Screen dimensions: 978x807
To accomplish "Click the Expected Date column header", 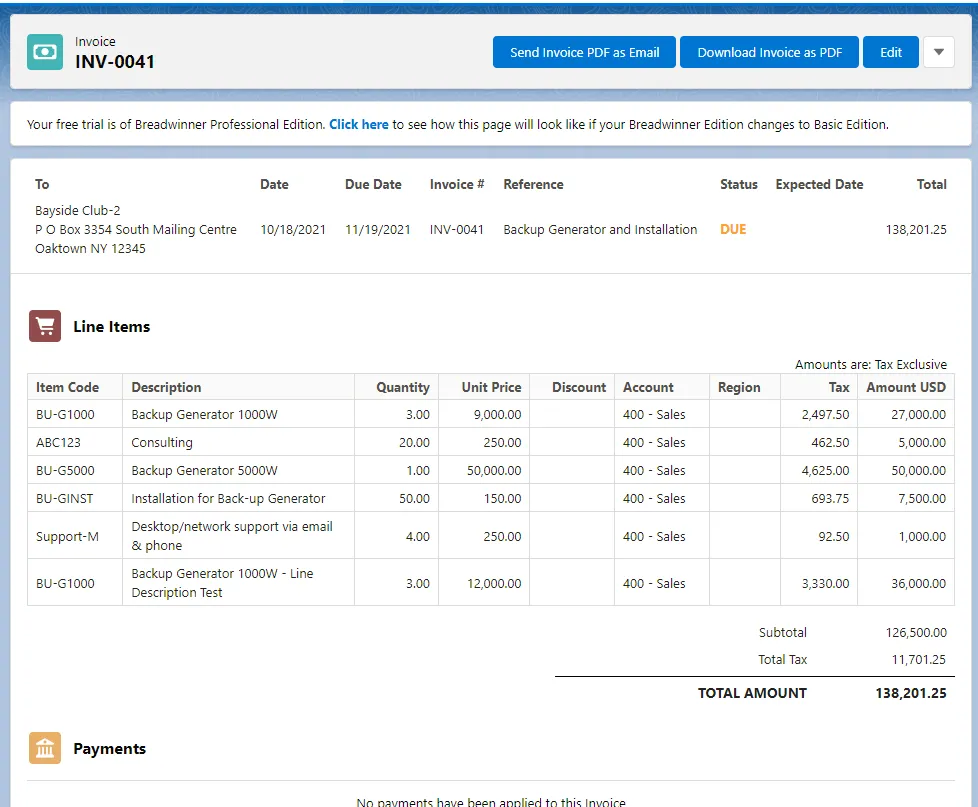I will pyautogui.click(x=819, y=185).
